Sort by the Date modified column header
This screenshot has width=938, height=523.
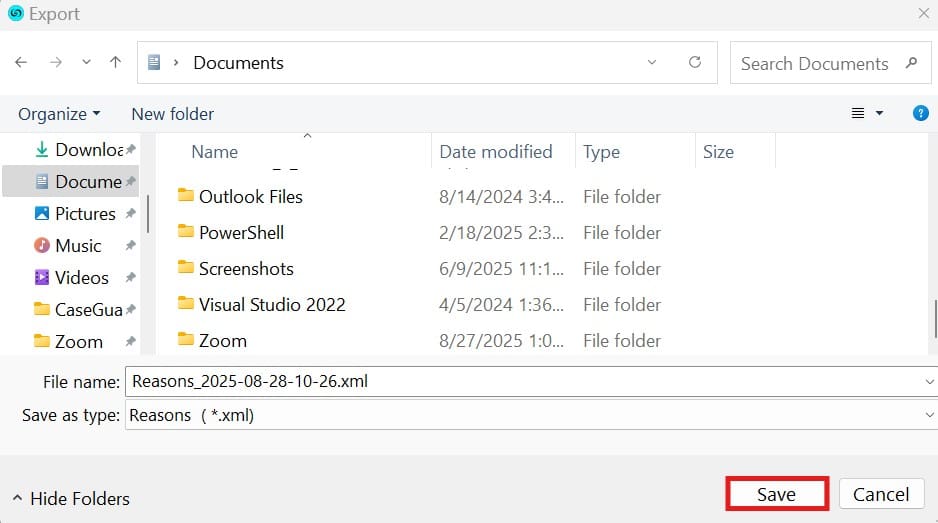coord(495,152)
